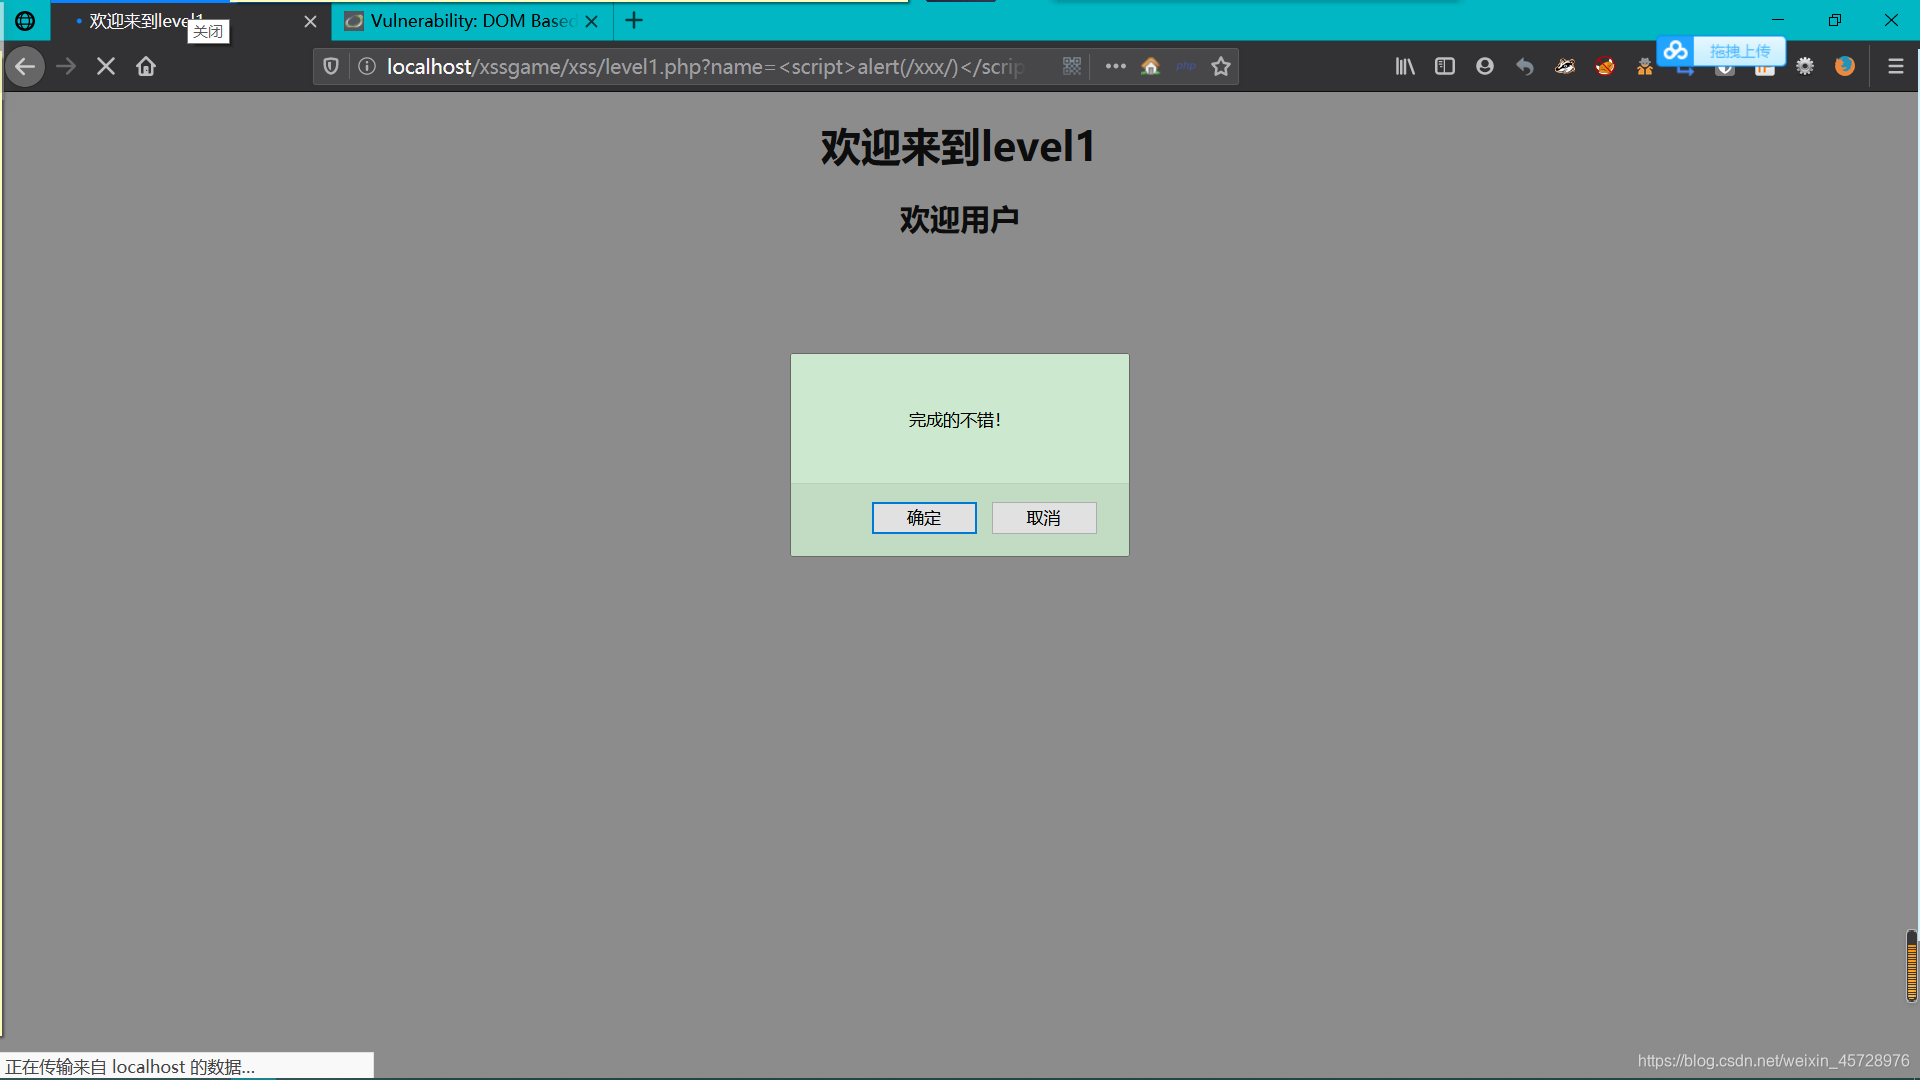
Task: Open tracking protection shield info
Action: tap(331, 67)
